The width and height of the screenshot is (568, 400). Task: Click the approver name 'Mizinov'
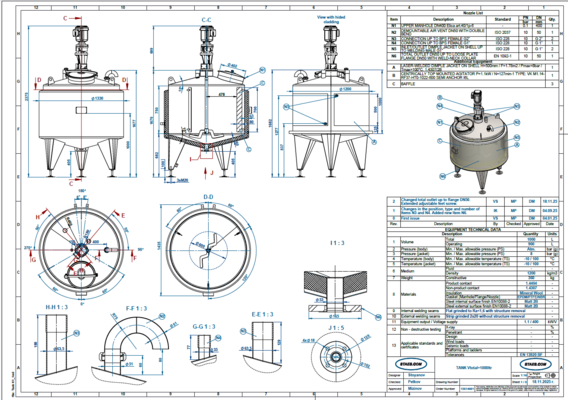(x=415, y=388)
